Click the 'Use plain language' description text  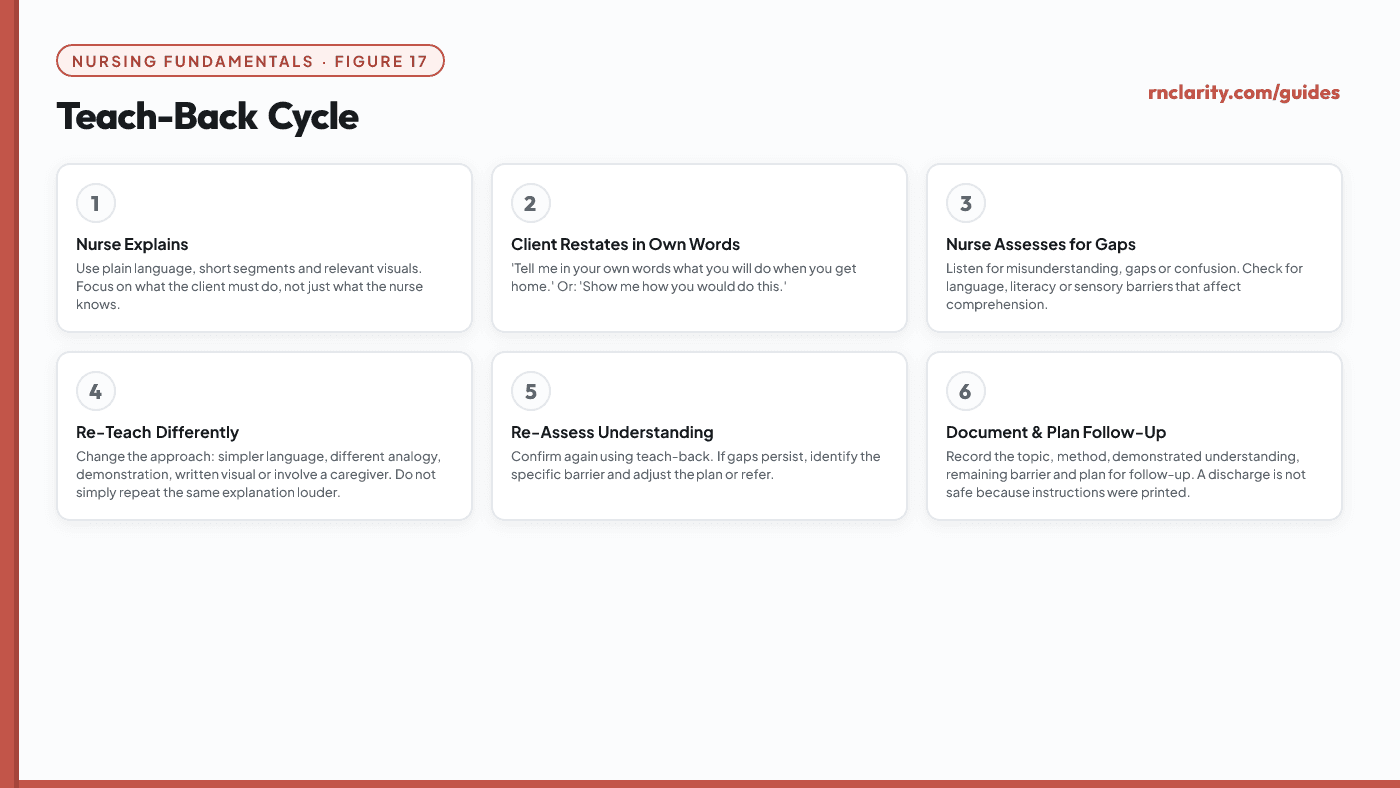coord(250,287)
